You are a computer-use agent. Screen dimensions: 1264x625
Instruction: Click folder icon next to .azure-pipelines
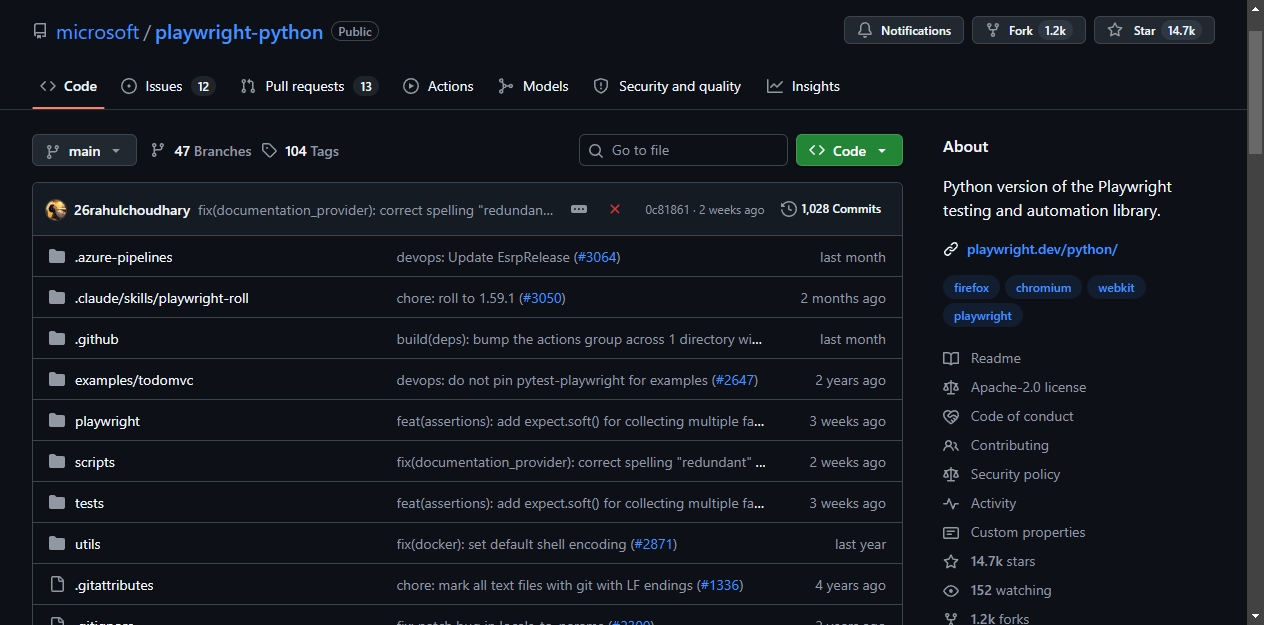57,257
